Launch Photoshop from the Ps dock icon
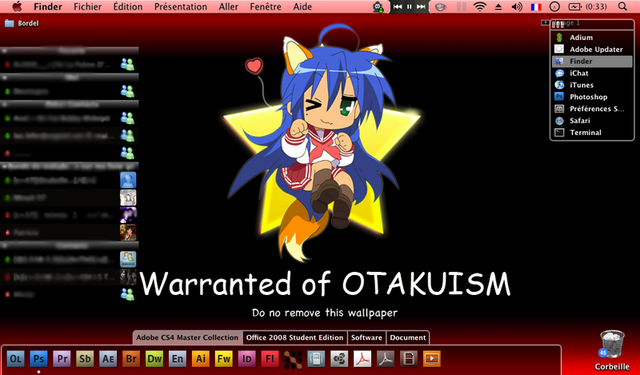Viewport: 640px width, 375px height. tap(38, 359)
